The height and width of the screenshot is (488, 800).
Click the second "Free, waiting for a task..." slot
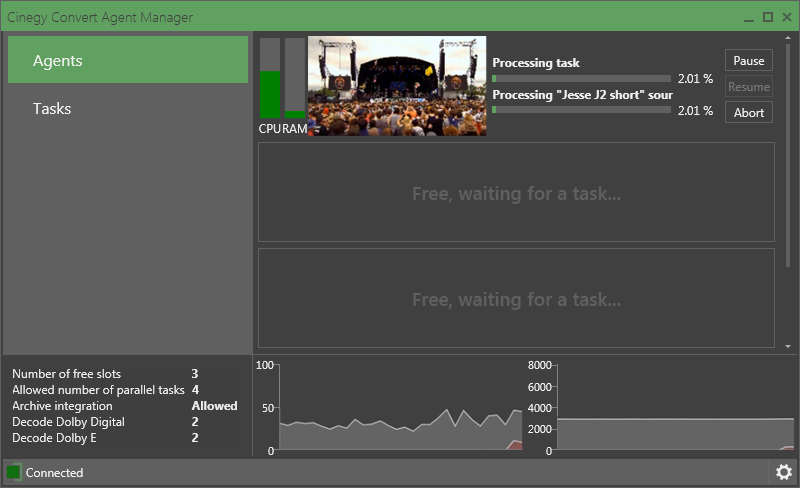pos(516,298)
